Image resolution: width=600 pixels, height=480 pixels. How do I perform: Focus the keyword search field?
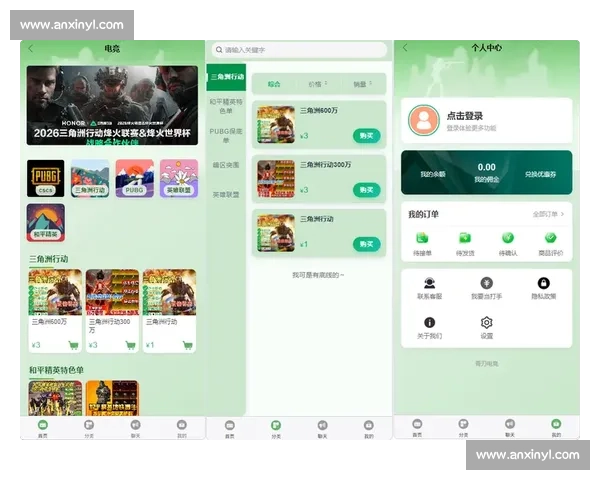coord(299,50)
